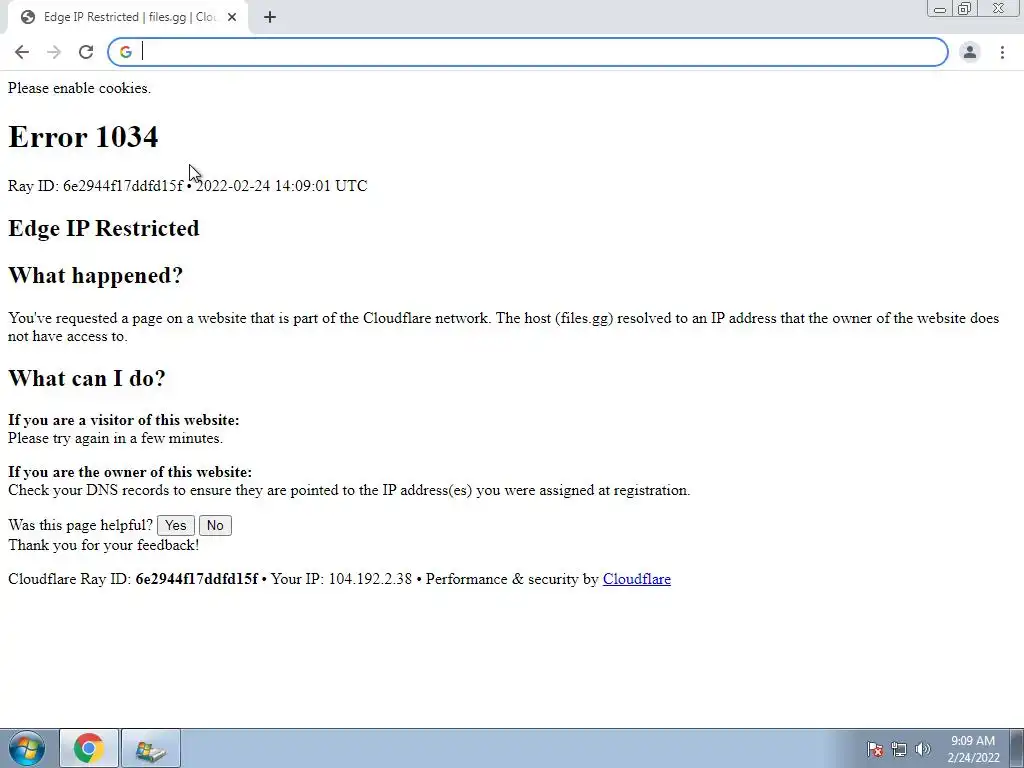The width and height of the screenshot is (1024, 768).
Task: Click 'Thank you for your feedback!' text
Action: pyautogui.click(x=103, y=545)
